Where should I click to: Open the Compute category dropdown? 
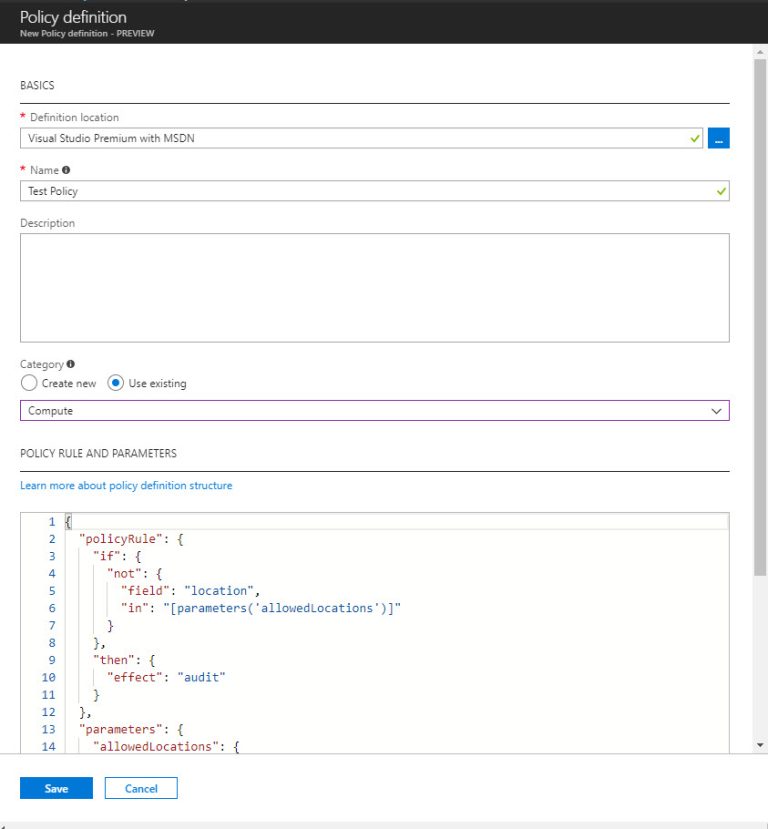[374, 410]
